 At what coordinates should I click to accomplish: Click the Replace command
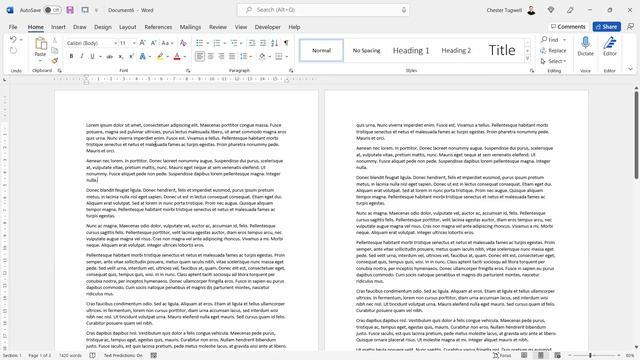coord(553,51)
